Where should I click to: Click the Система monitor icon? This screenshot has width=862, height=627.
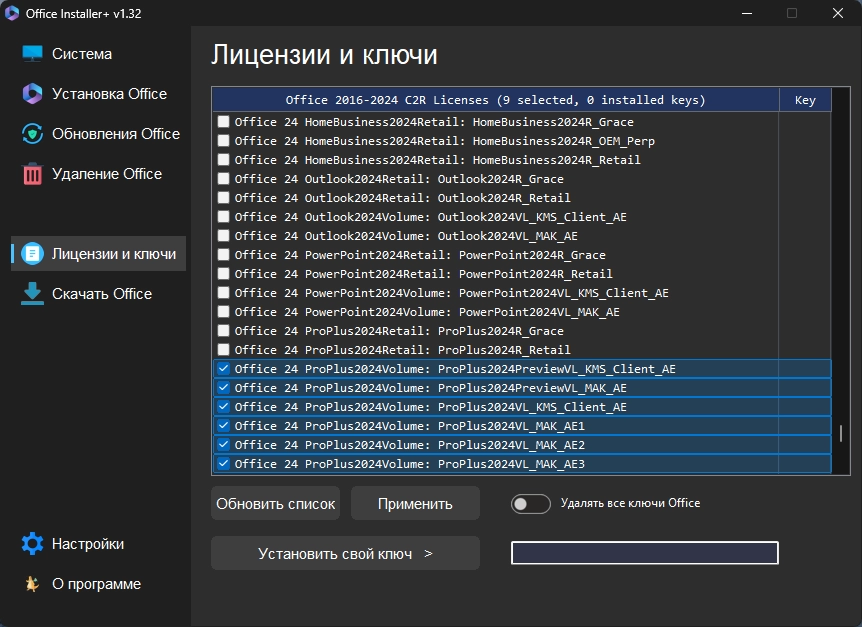33,54
